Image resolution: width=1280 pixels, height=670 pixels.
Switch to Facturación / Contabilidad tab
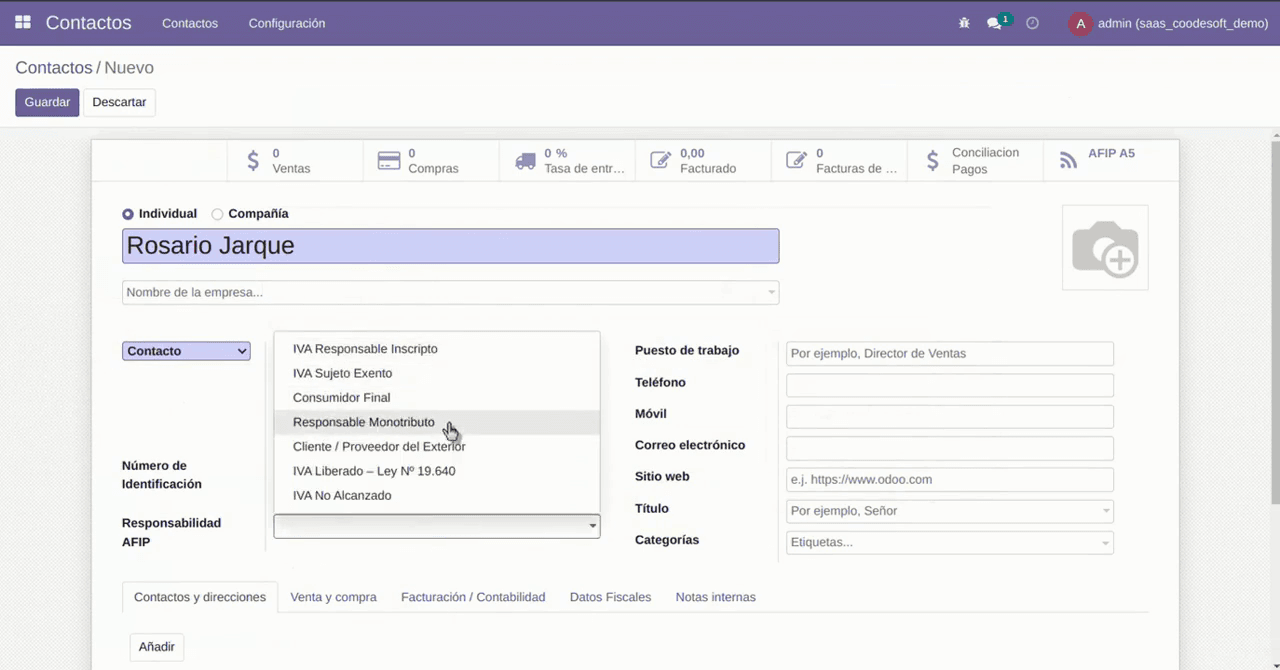473,597
